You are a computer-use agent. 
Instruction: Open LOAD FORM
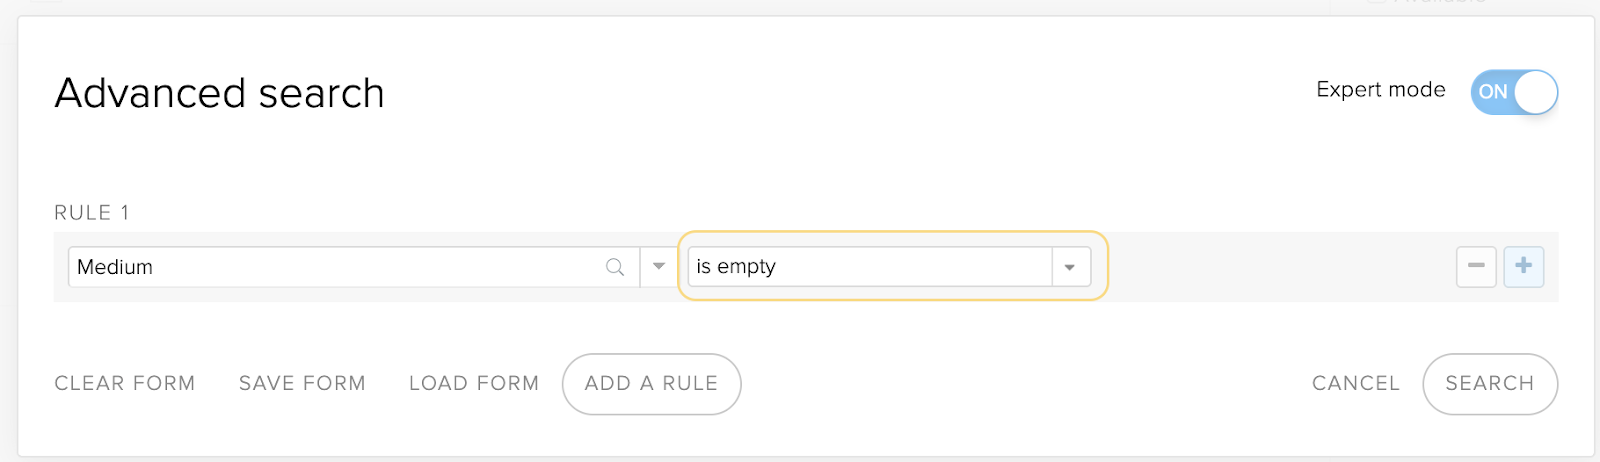click(474, 383)
